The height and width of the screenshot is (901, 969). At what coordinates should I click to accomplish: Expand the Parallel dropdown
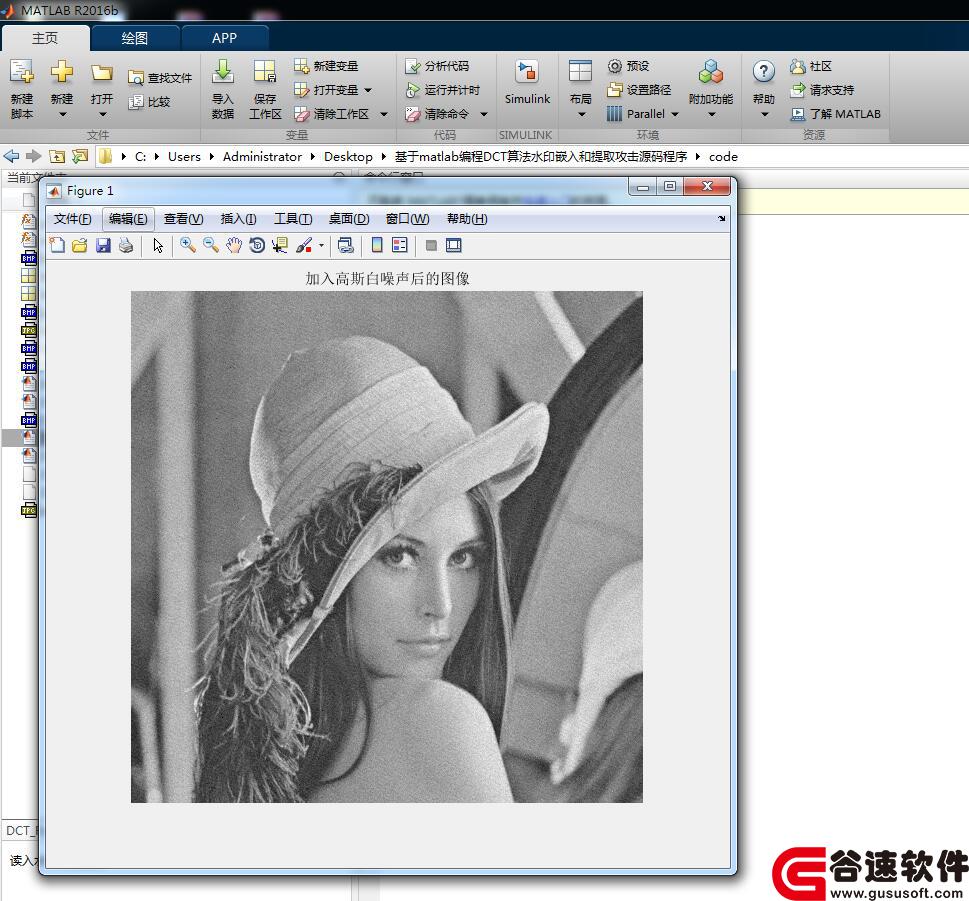point(675,114)
